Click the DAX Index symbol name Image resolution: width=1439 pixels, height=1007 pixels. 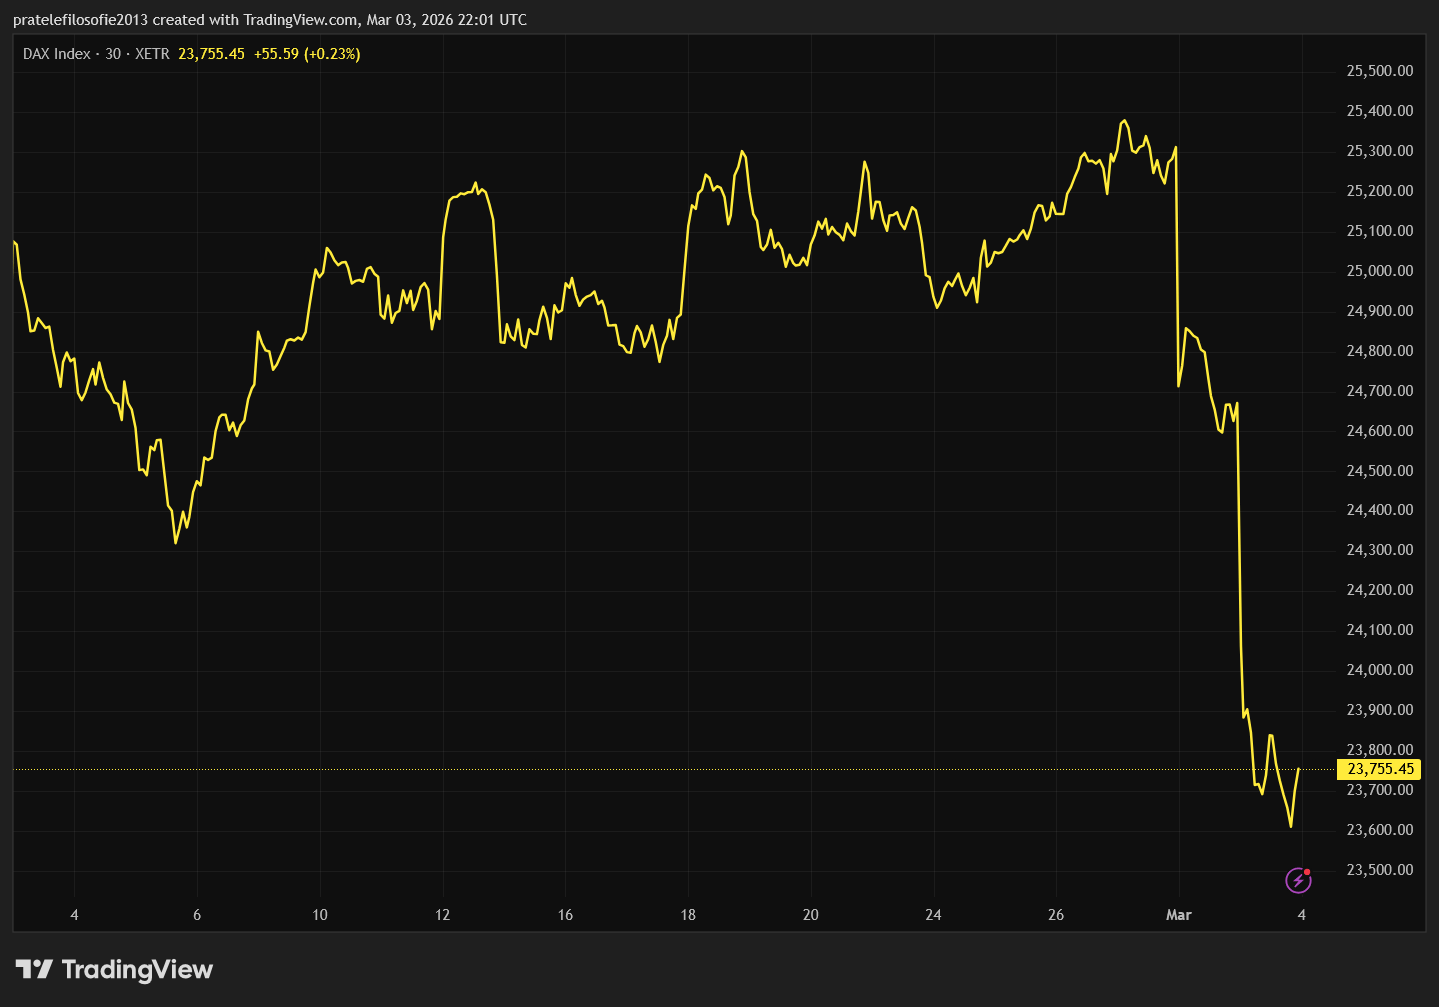coord(56,54)
